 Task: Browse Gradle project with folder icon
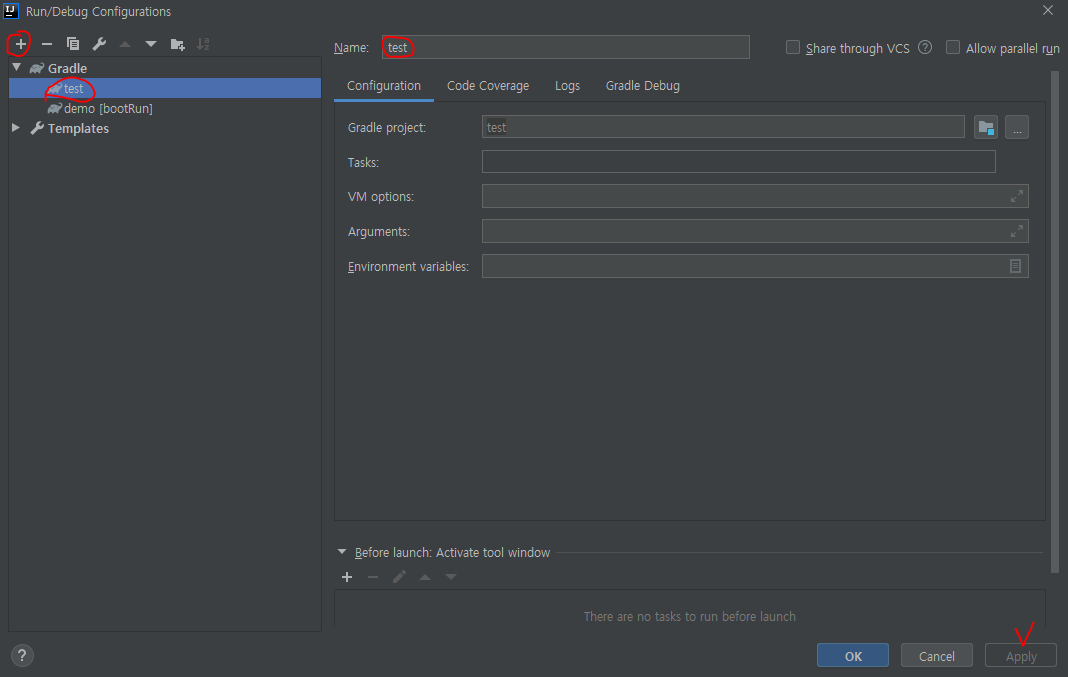coord(985,127)
